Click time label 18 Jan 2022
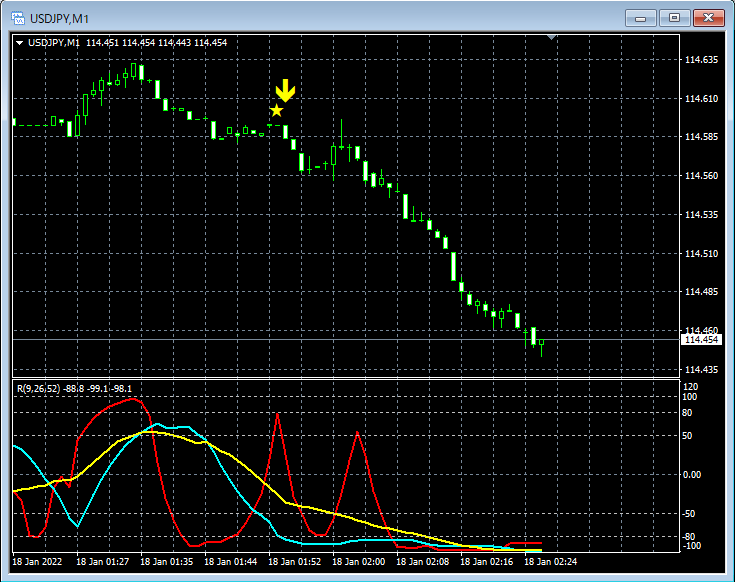The image size is (735, 582). click(x=37, y=561)
